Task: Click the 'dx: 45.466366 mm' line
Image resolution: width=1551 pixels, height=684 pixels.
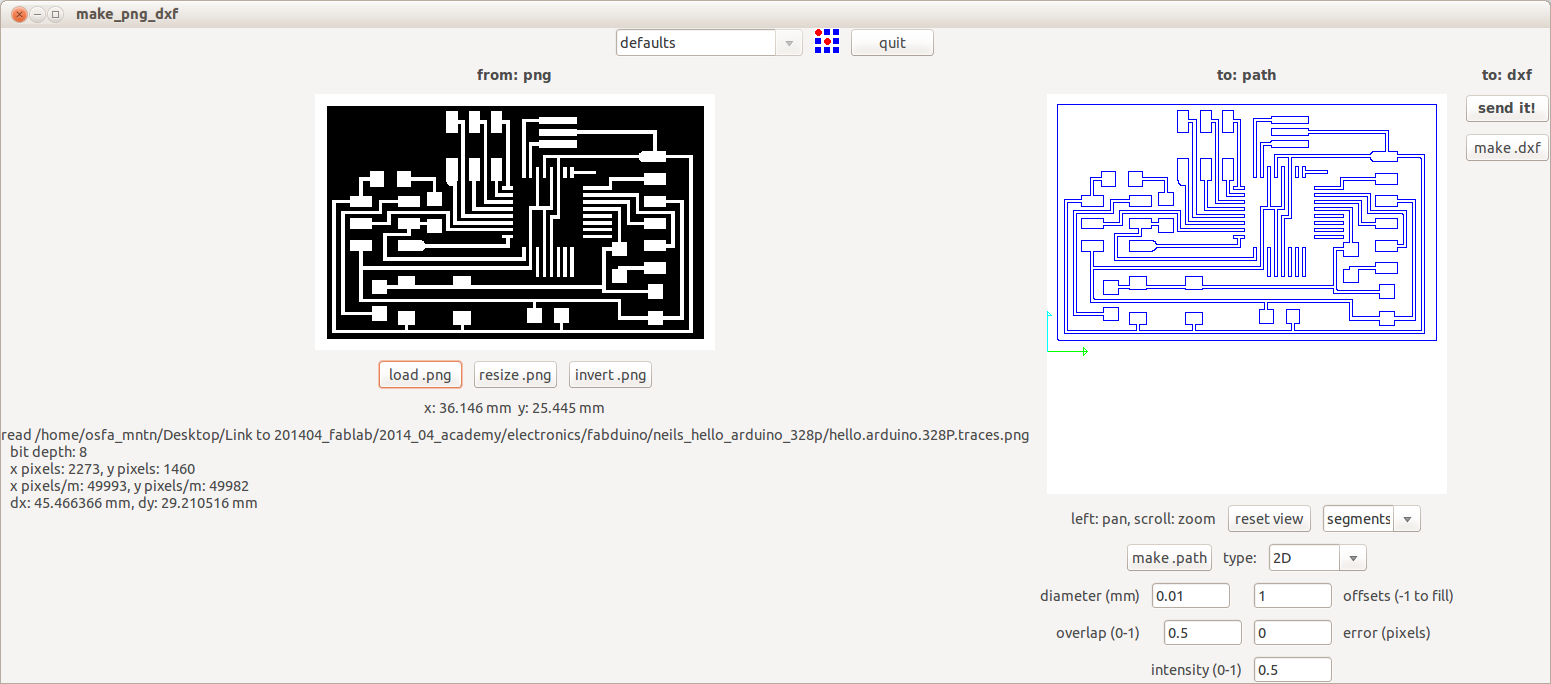Action: [x=133, y=503]
